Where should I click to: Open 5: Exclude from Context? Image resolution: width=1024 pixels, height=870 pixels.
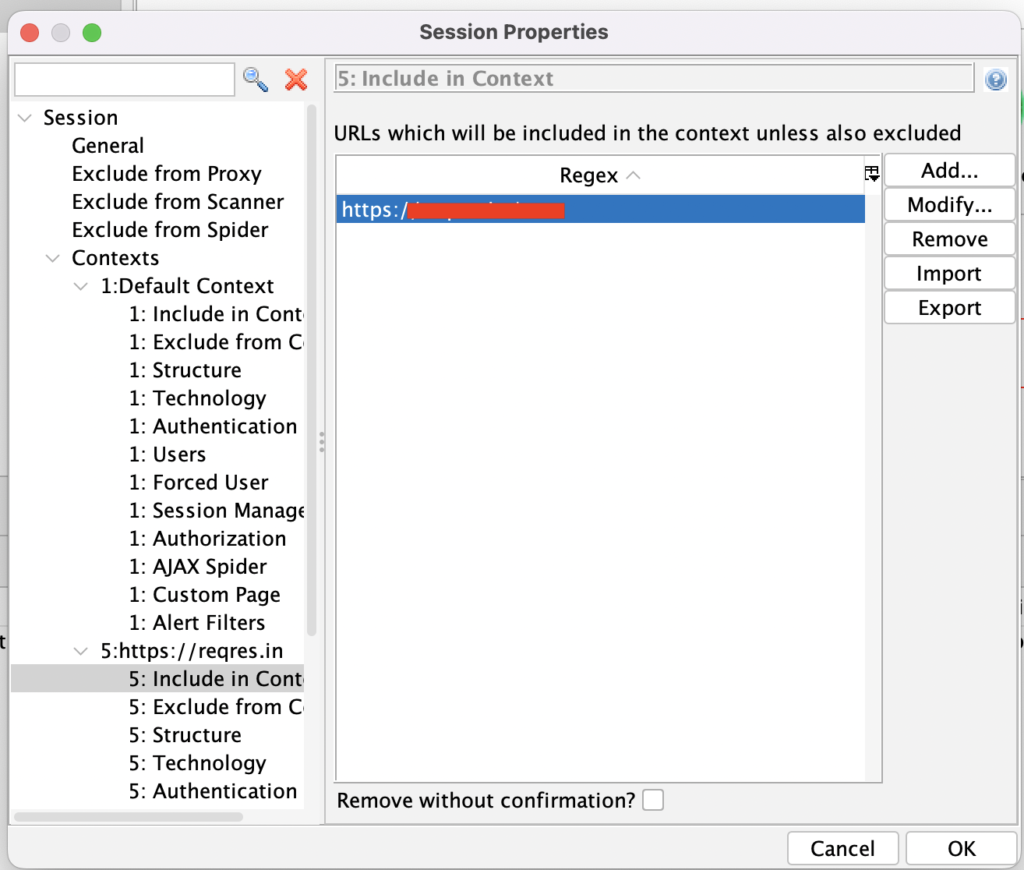pyautogui.click(x=216, y=707)
